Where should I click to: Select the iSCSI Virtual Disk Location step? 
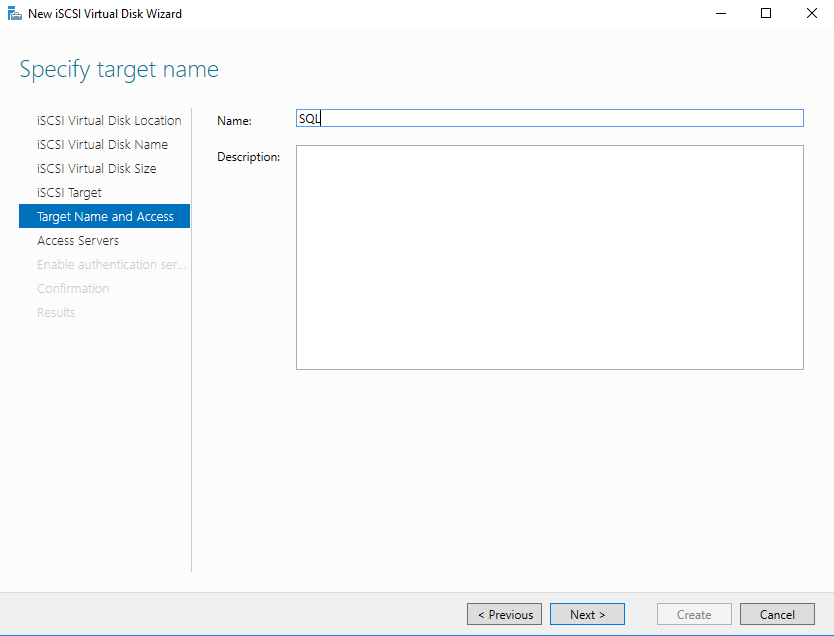click(109, 120)
